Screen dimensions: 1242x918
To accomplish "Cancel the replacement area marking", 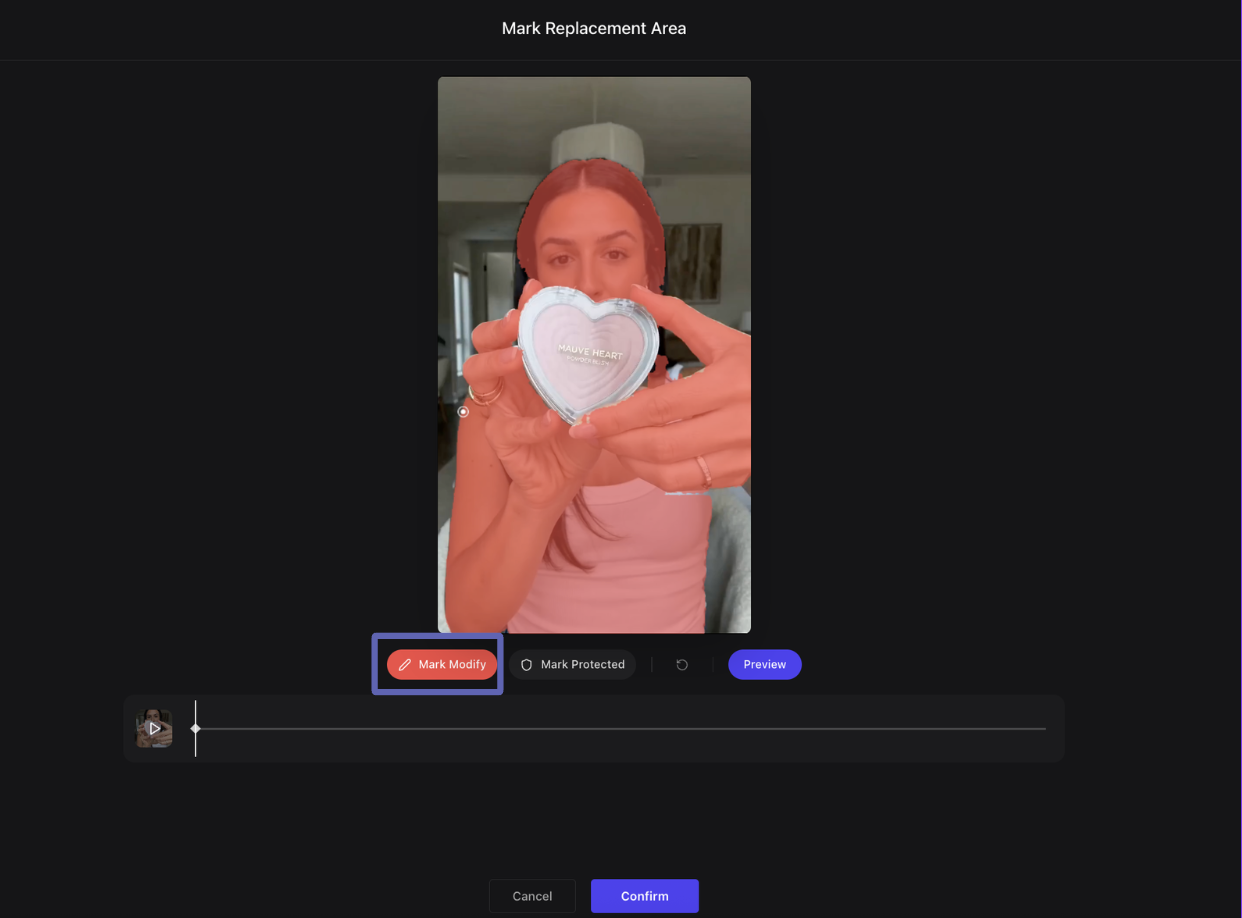I will [532, 896].
